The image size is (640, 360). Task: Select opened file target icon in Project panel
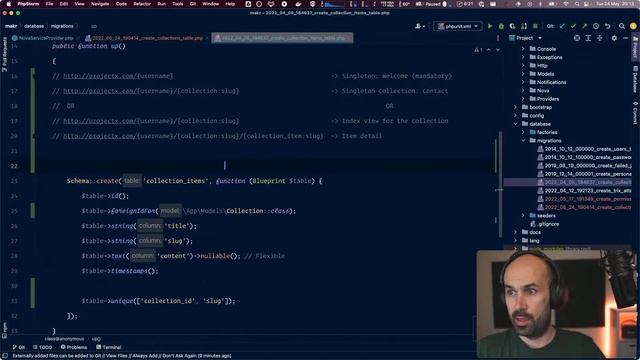coord(577,38)
